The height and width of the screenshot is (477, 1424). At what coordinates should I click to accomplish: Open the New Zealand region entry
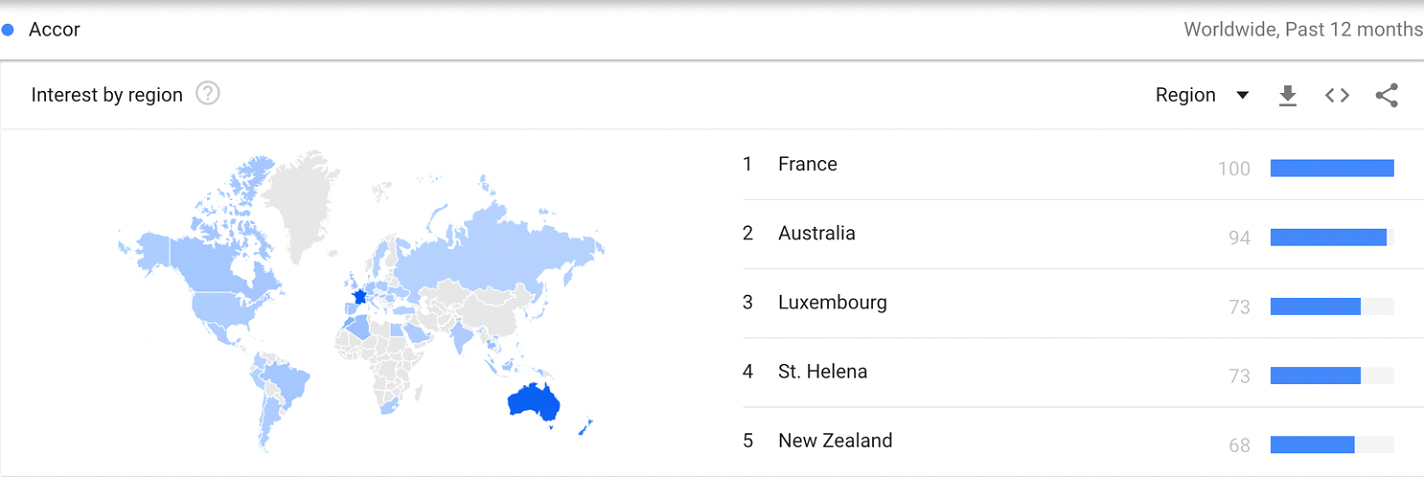click(x=834, y=440)
